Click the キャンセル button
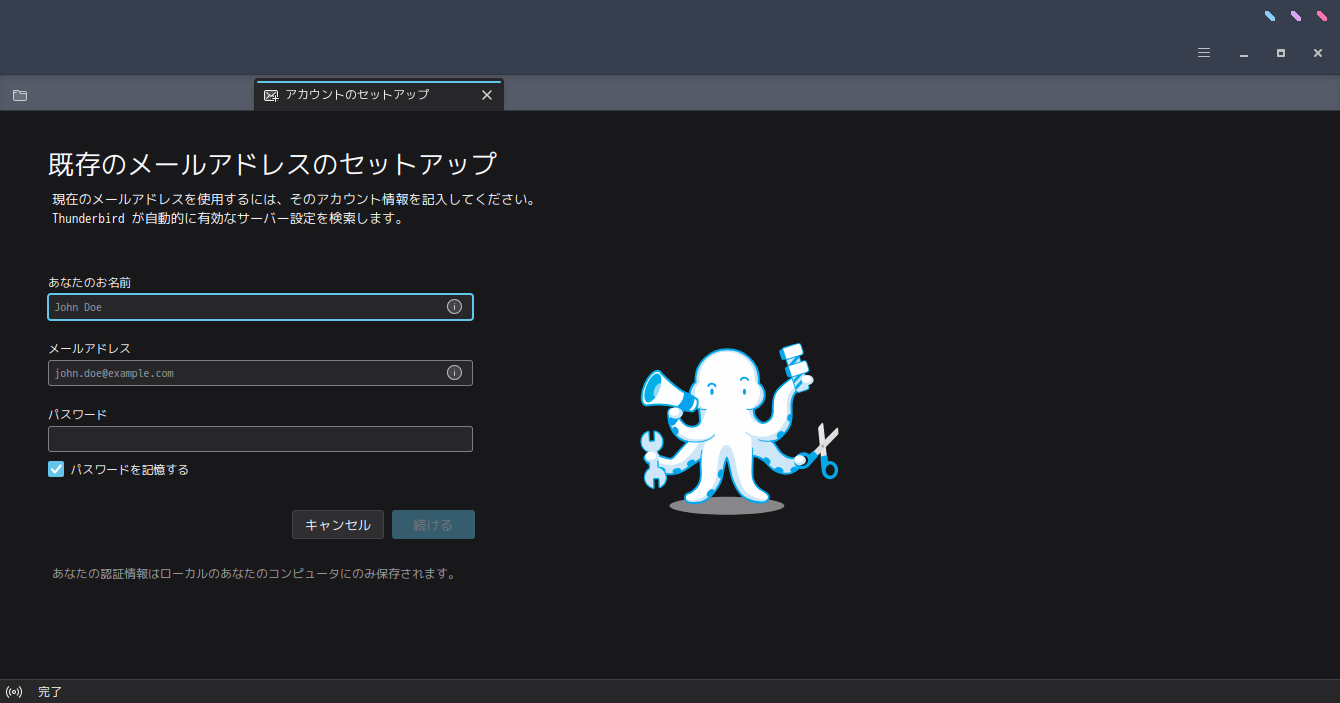 pos(338,525)
